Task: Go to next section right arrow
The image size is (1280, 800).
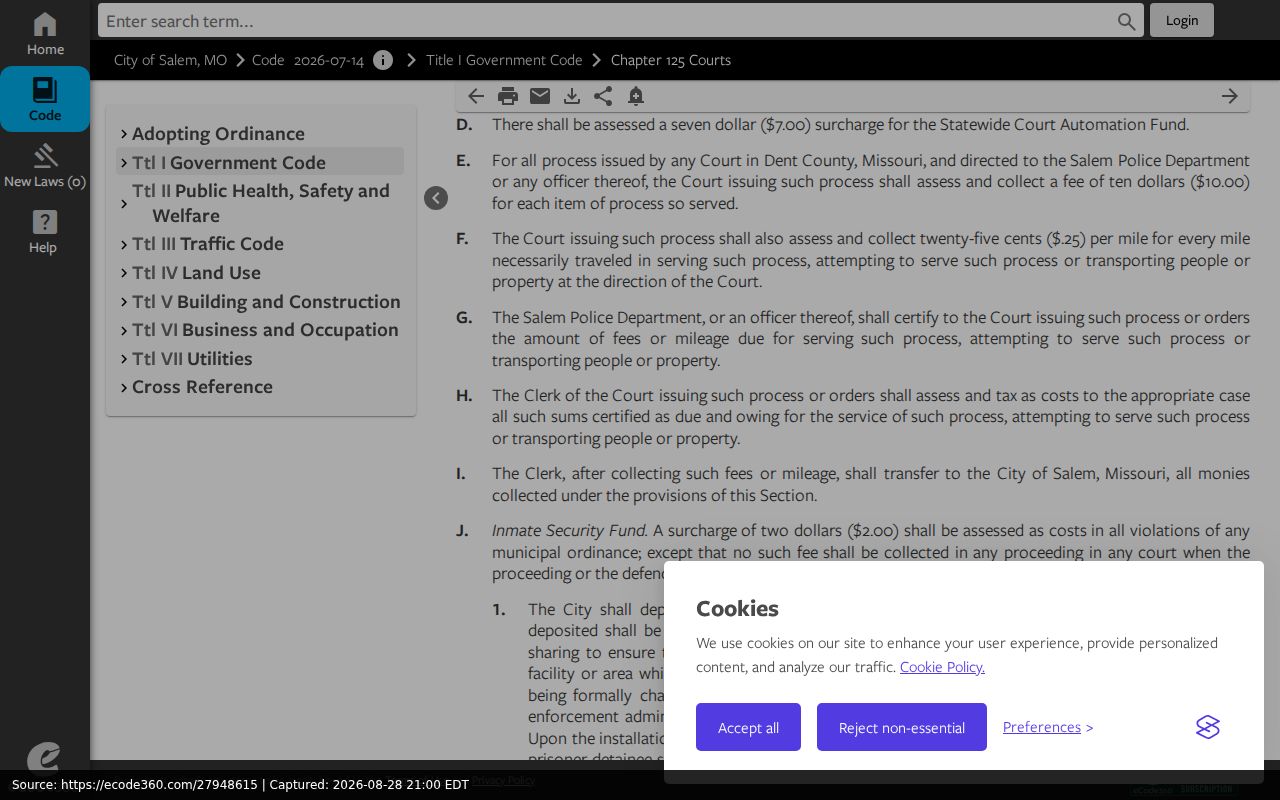Action: [x=1230, y=96]
